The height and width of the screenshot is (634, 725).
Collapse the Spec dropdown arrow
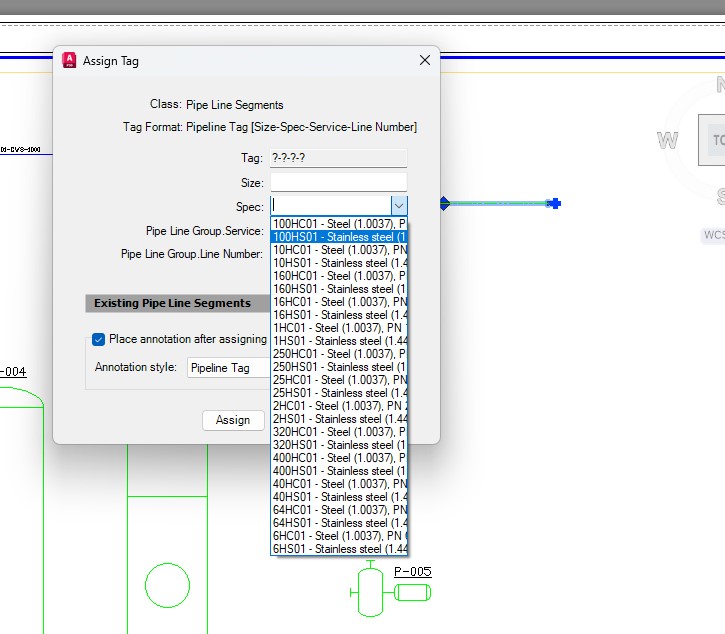(x=399, y=205)
